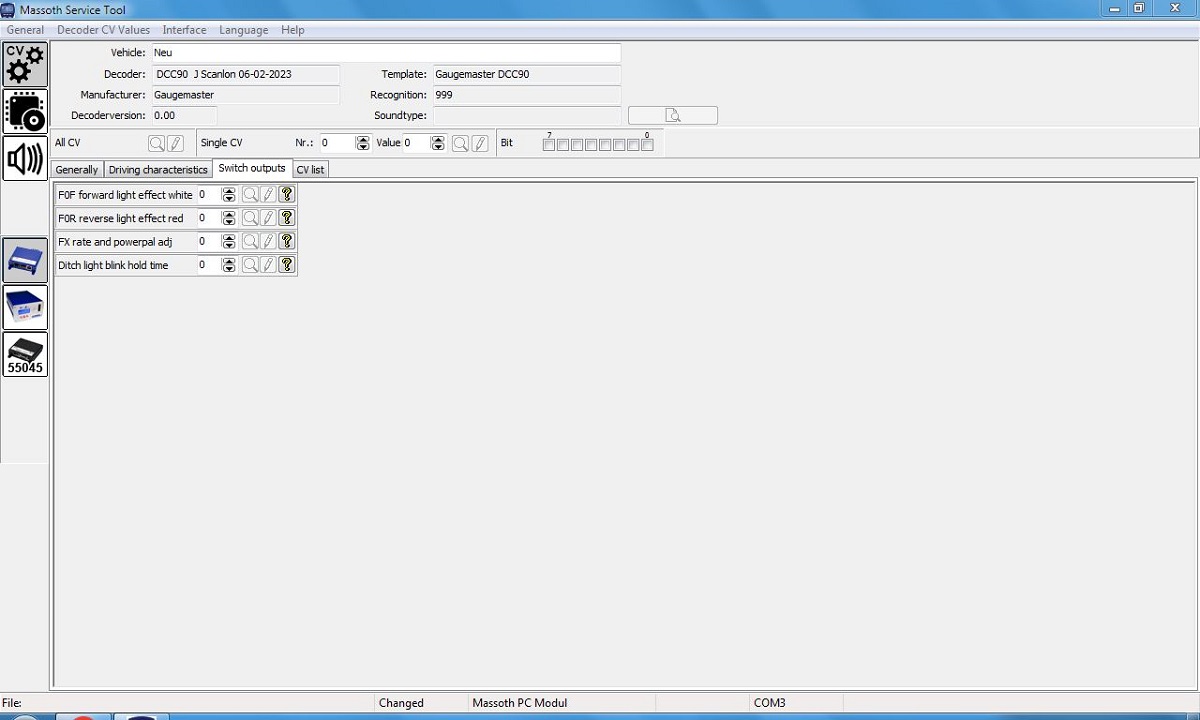Read single CV using magnifier icon

tap(460, 143)
